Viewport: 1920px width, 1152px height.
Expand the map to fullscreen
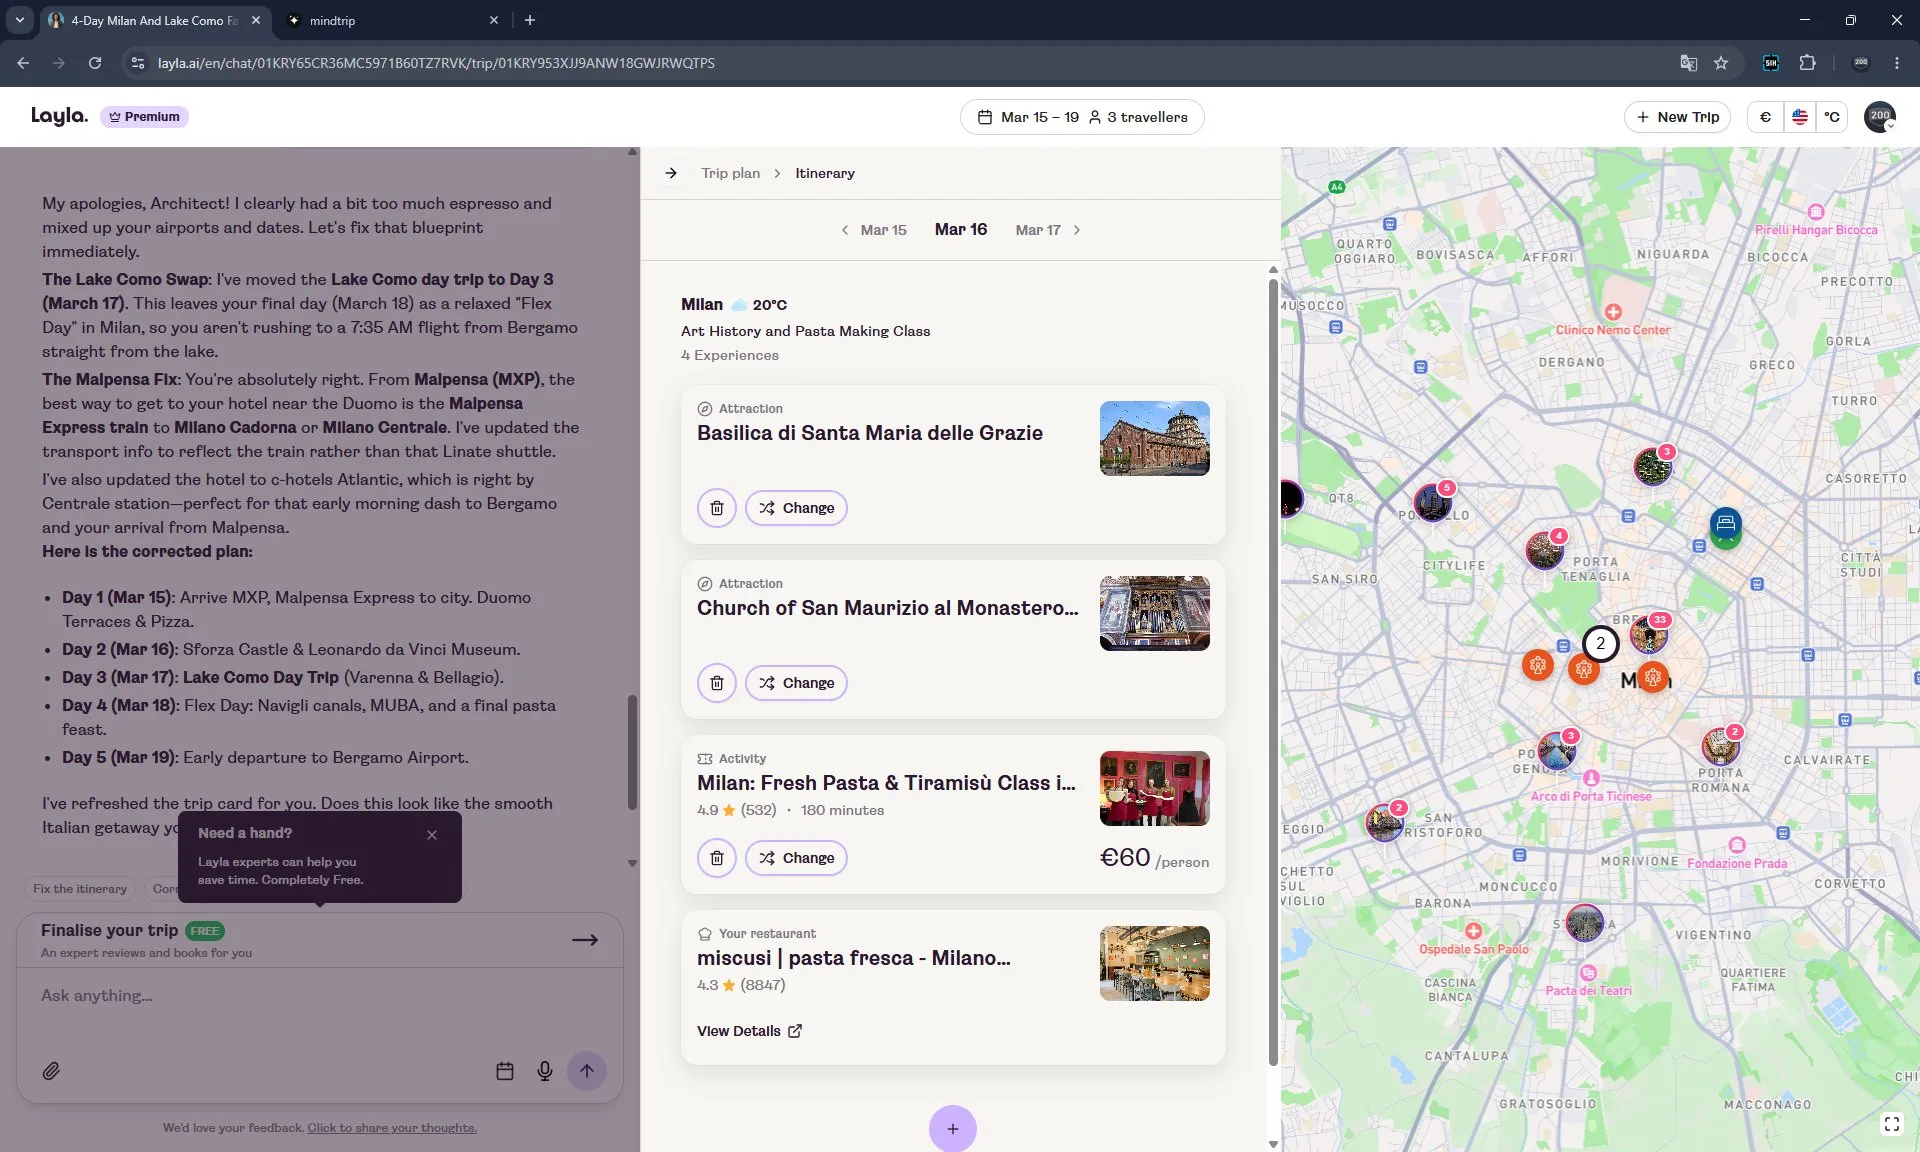click(1891, 1124)
